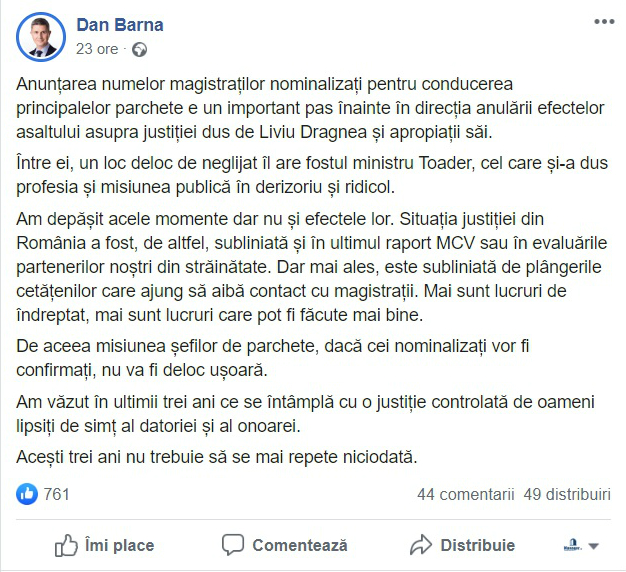Like the post using Îmi place label
This screenshot has width=626, height=572.
119,545
